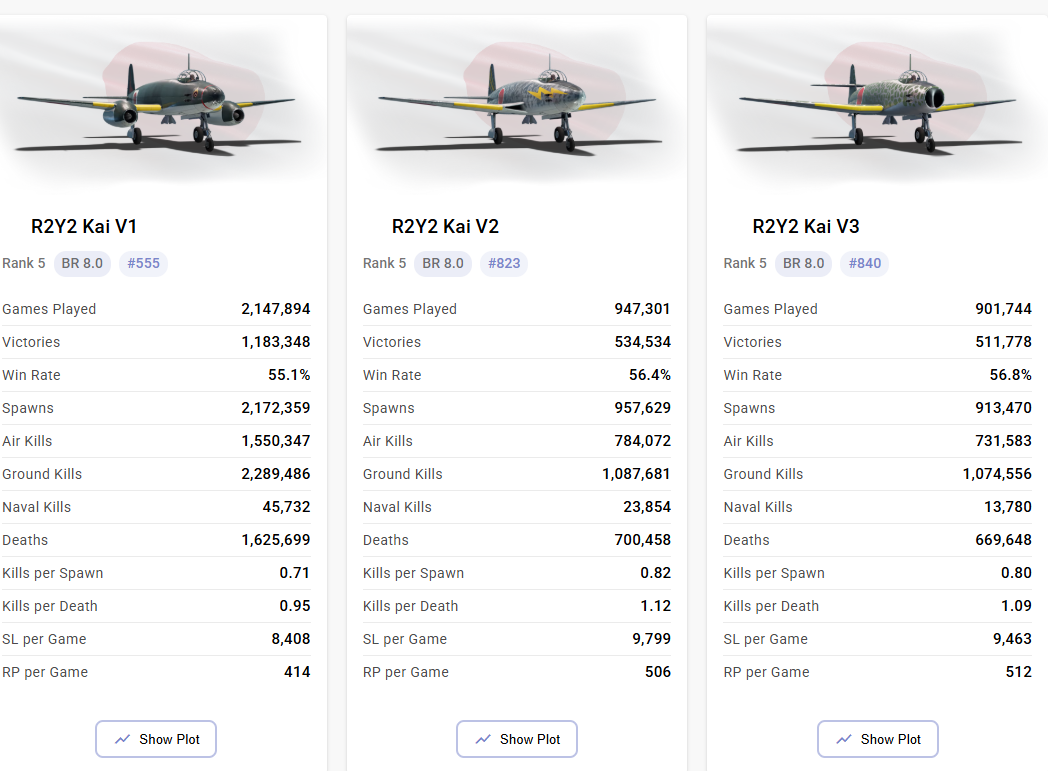Viewport: 1048px width, 771px height.
Task: Click BR 8.0 badge on V1 card
Action: click(82, 263)
